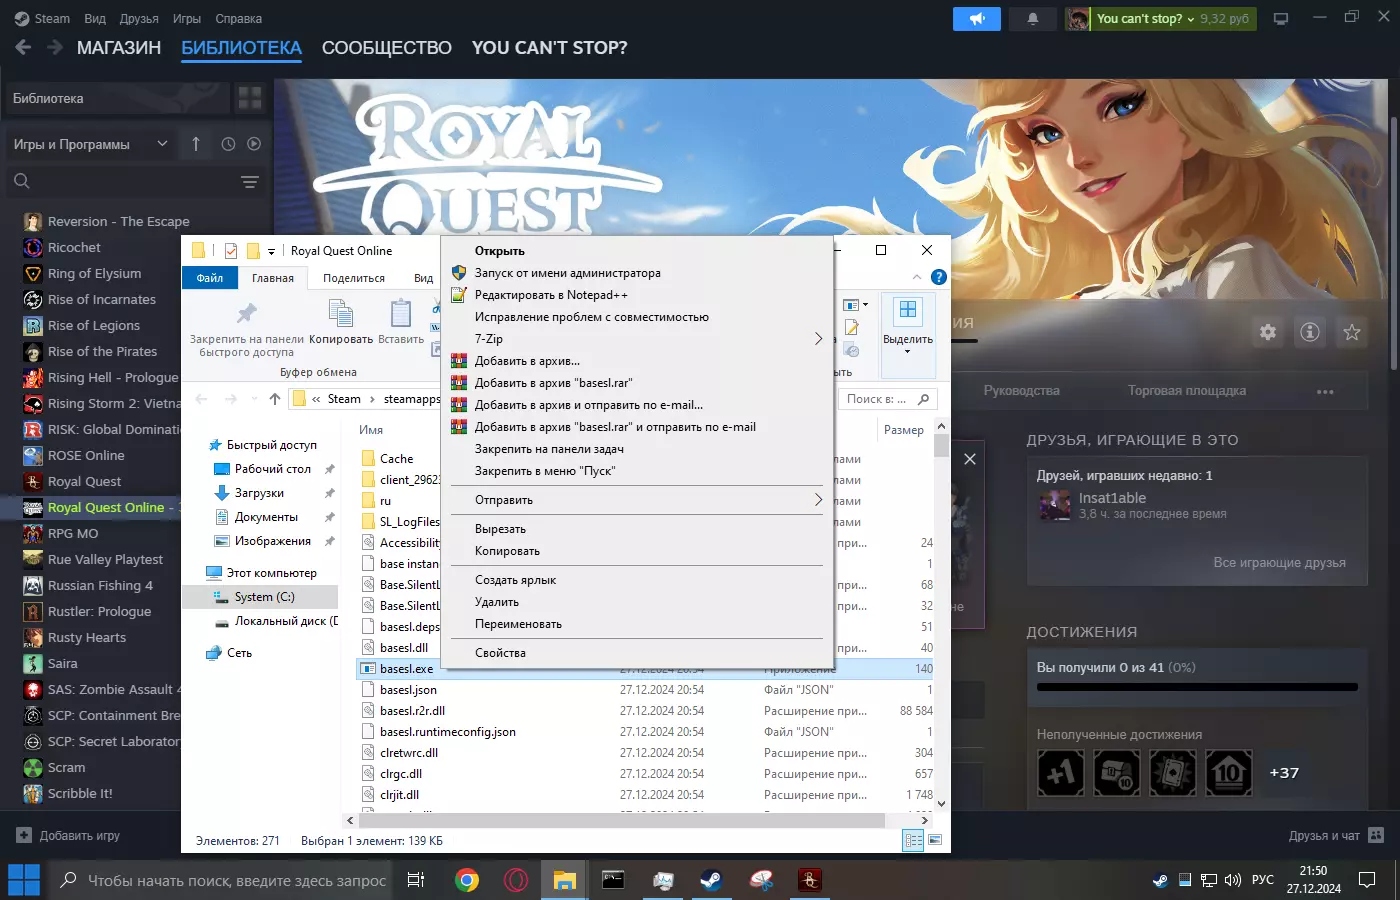1400x900 pixels.
Task: Open the +37 remaining achievements
Action: coord(1284,773)
